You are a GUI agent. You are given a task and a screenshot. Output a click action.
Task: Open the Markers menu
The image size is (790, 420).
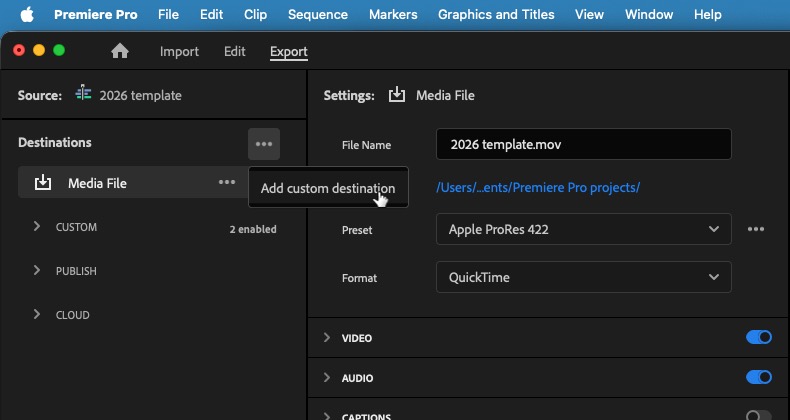(x=393, y=15)
